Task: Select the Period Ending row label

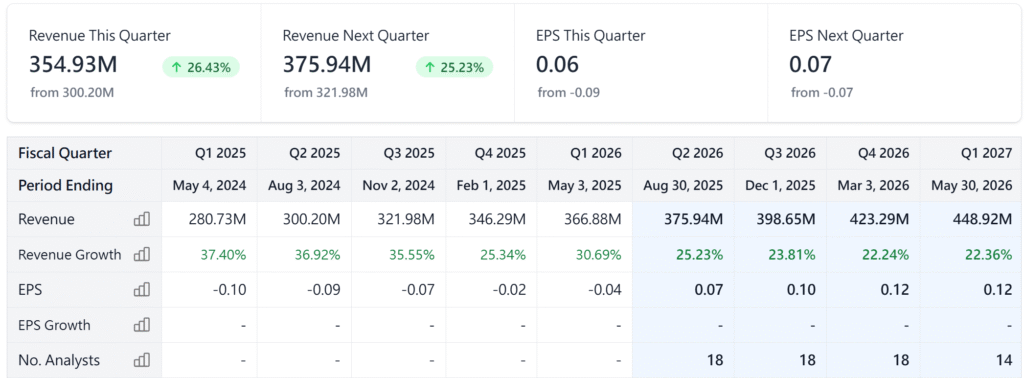Action: 65,185
